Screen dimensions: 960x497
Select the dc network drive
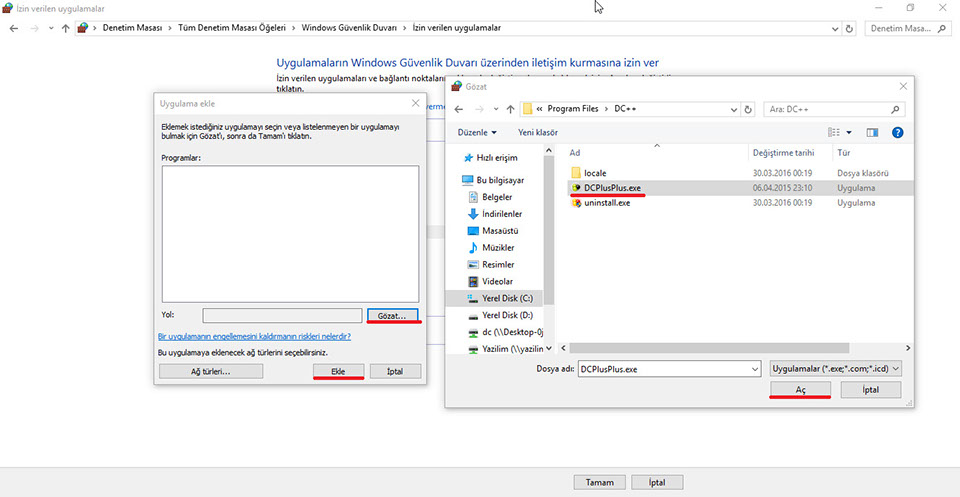pyautogui.click(x=512, y=332)
